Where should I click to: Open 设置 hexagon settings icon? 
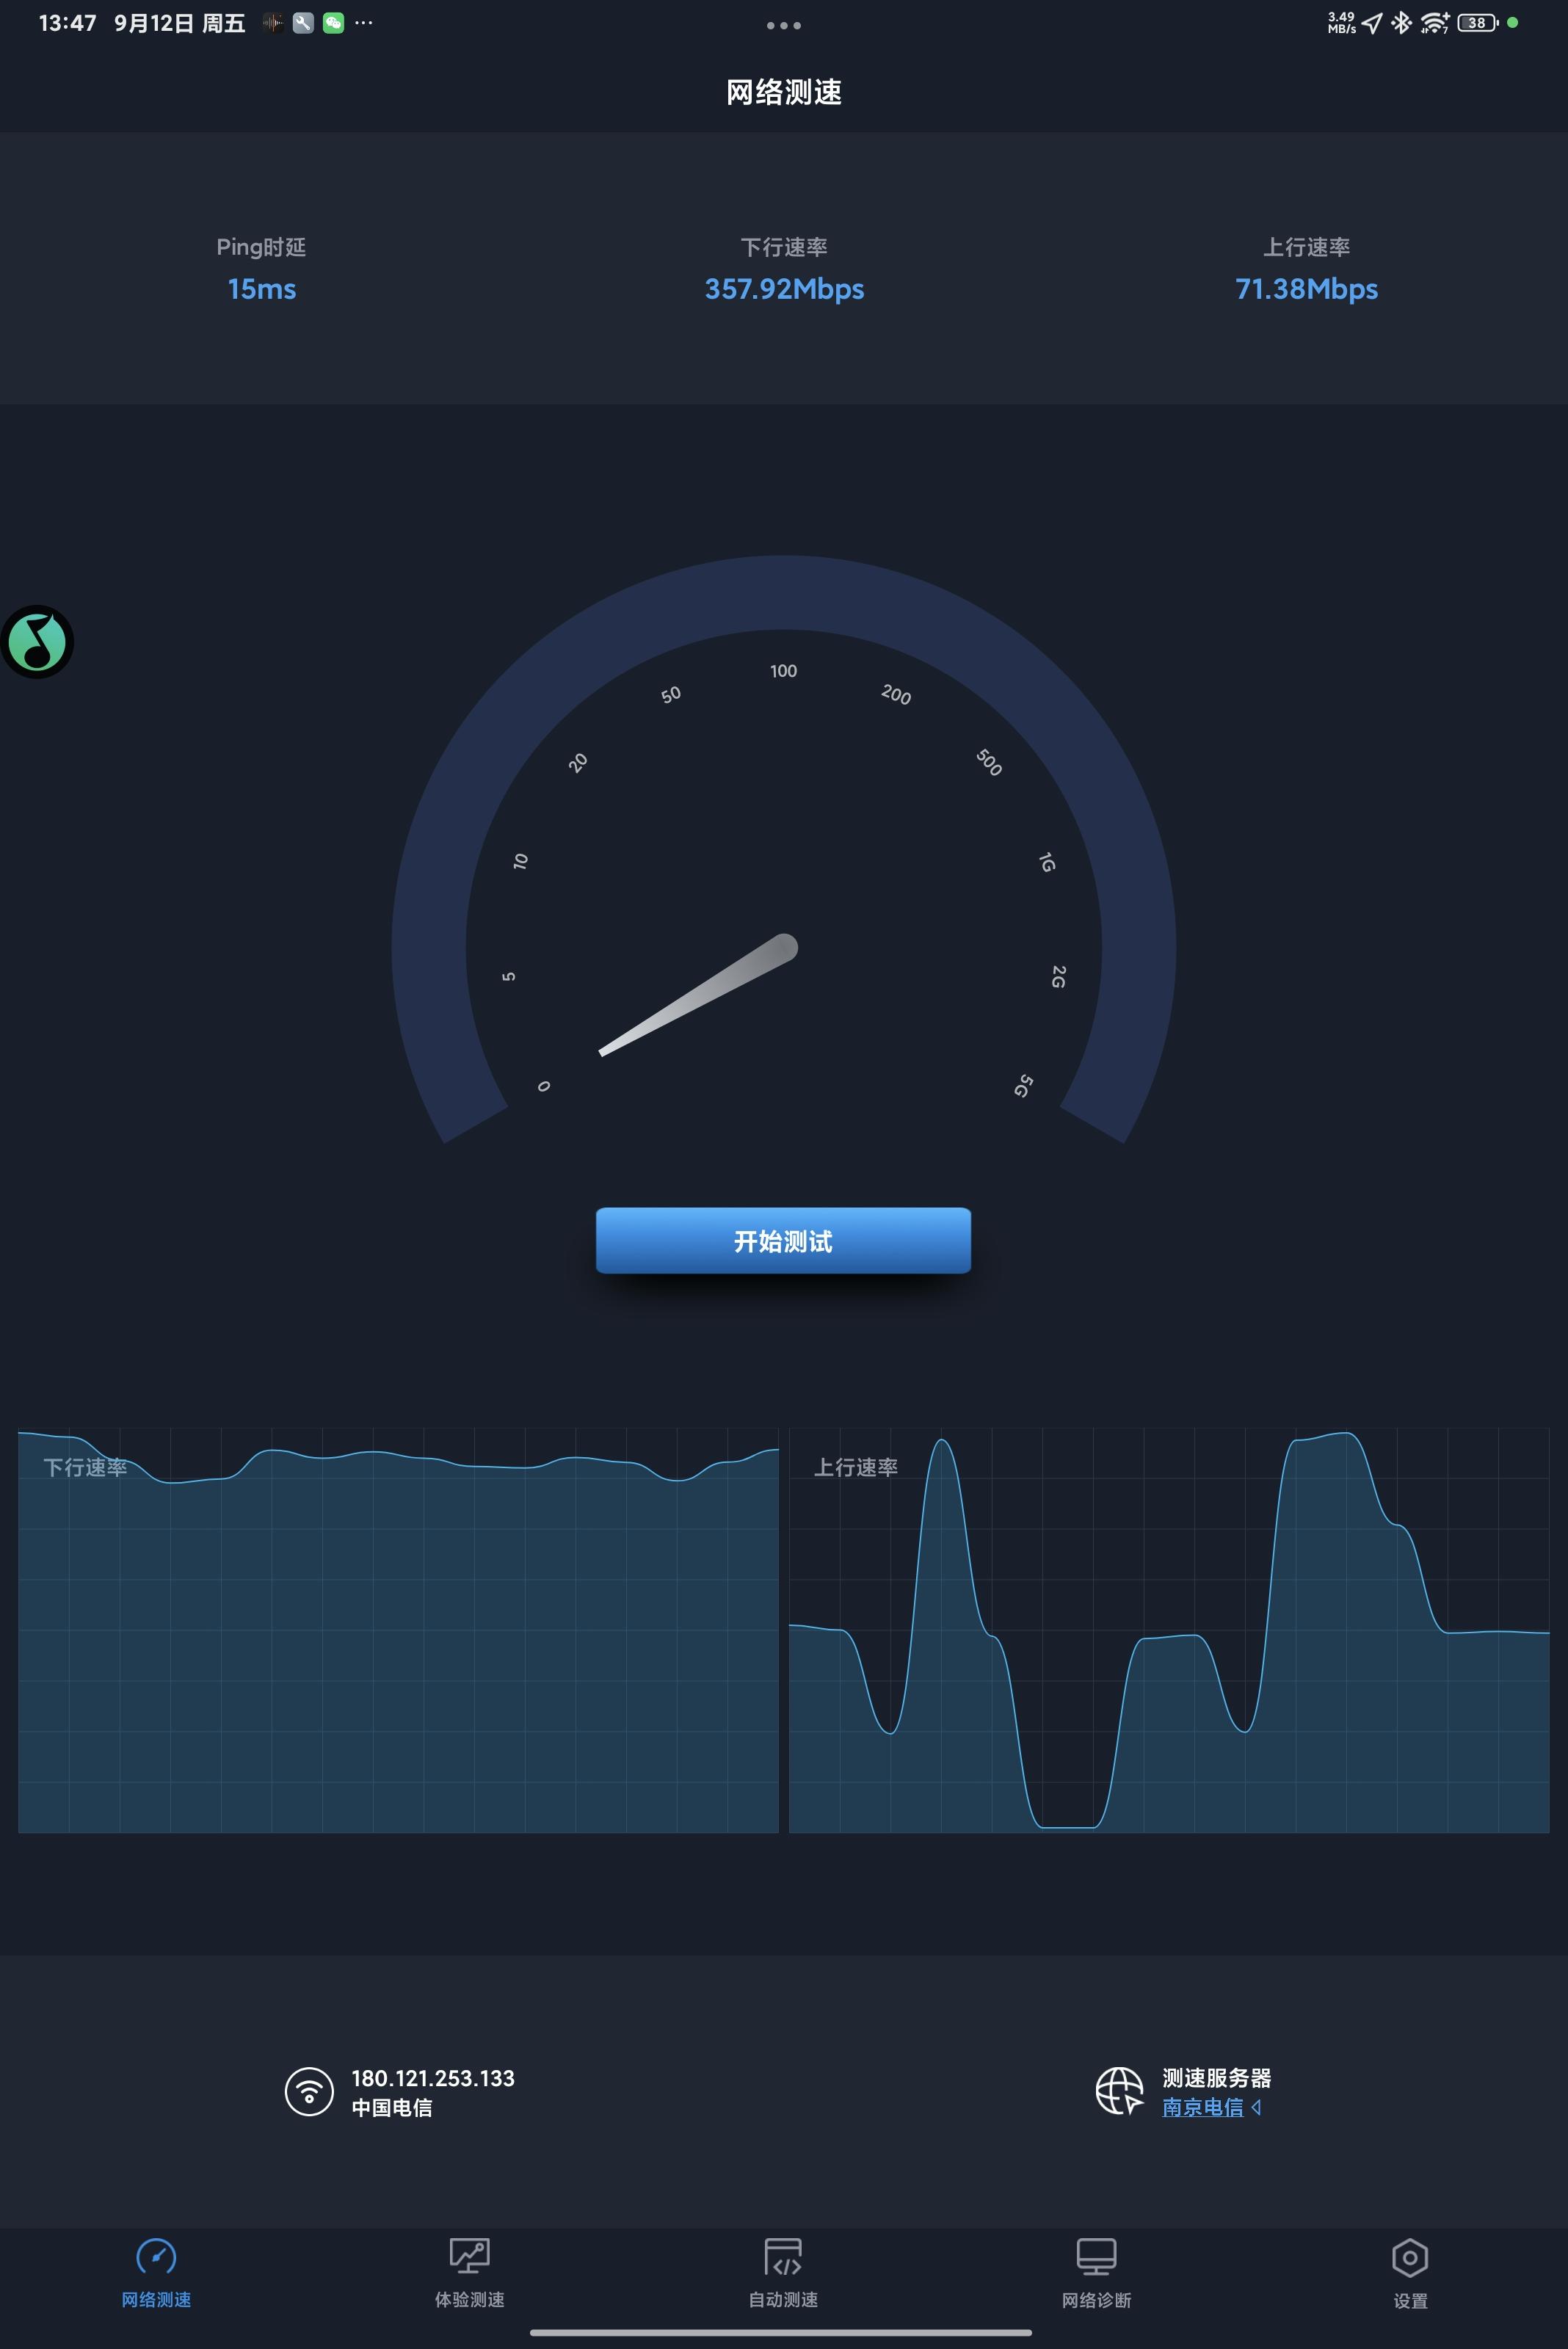[x=1409, y=2257]
